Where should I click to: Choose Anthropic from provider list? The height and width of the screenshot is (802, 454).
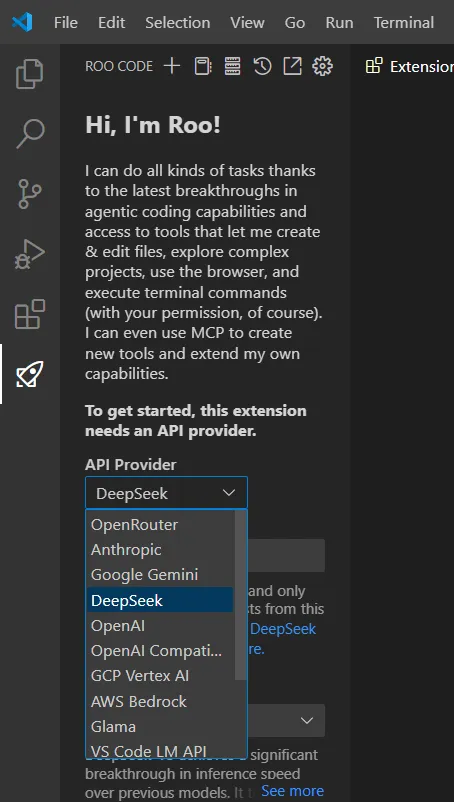point(126,550)
